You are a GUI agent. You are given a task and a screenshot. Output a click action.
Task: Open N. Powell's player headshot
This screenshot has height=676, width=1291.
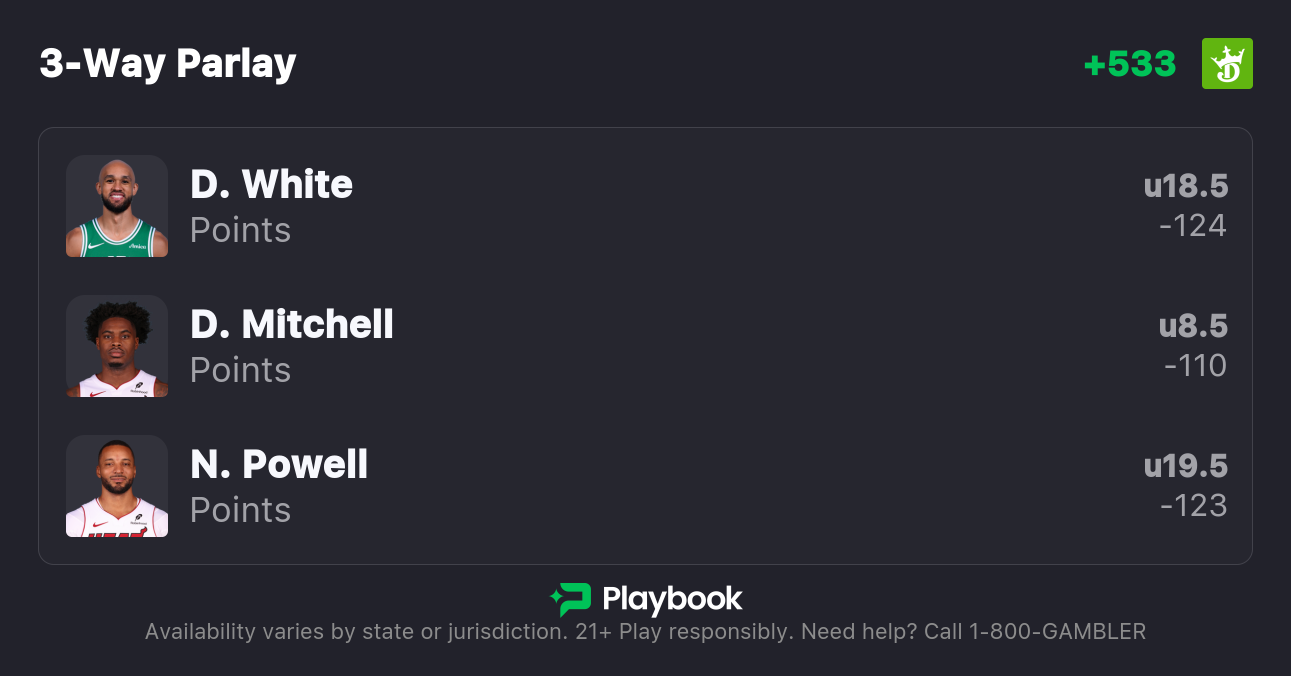117,486
